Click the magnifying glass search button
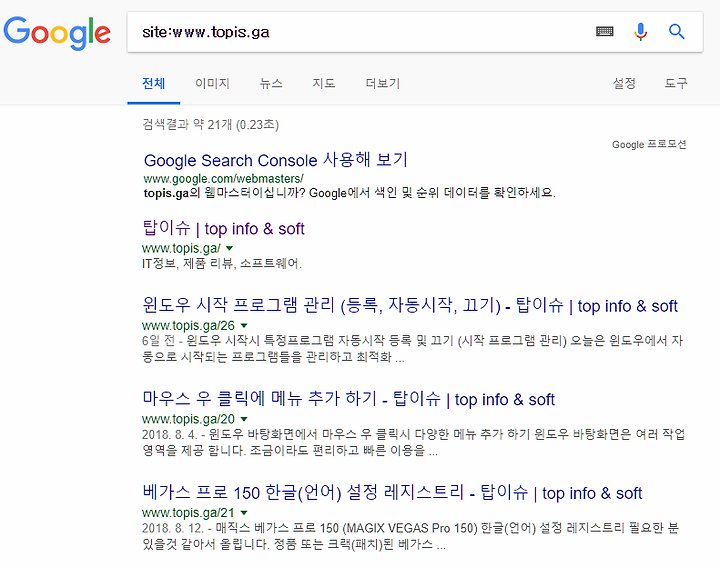The image size is (720, 567). [x=676, y=32]
